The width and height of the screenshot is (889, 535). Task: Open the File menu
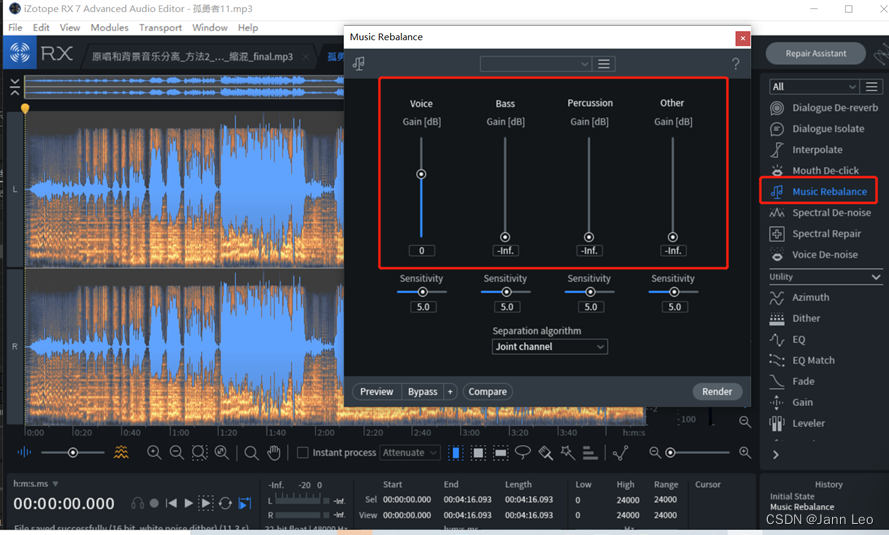pyautogui.click(x=15, y=28)
